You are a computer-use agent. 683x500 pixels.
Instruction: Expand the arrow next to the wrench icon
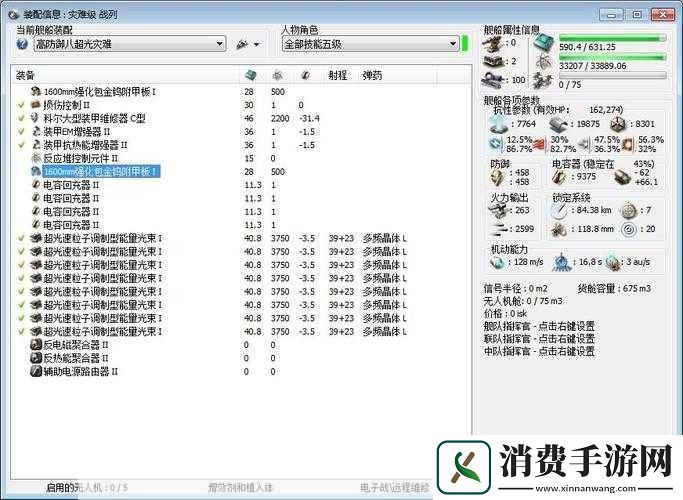click(257, 45)
